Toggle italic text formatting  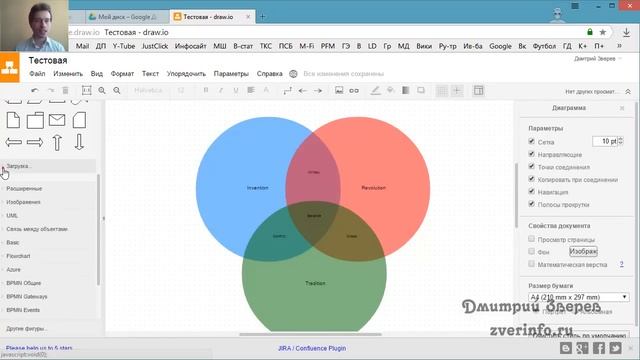[221, 90]
